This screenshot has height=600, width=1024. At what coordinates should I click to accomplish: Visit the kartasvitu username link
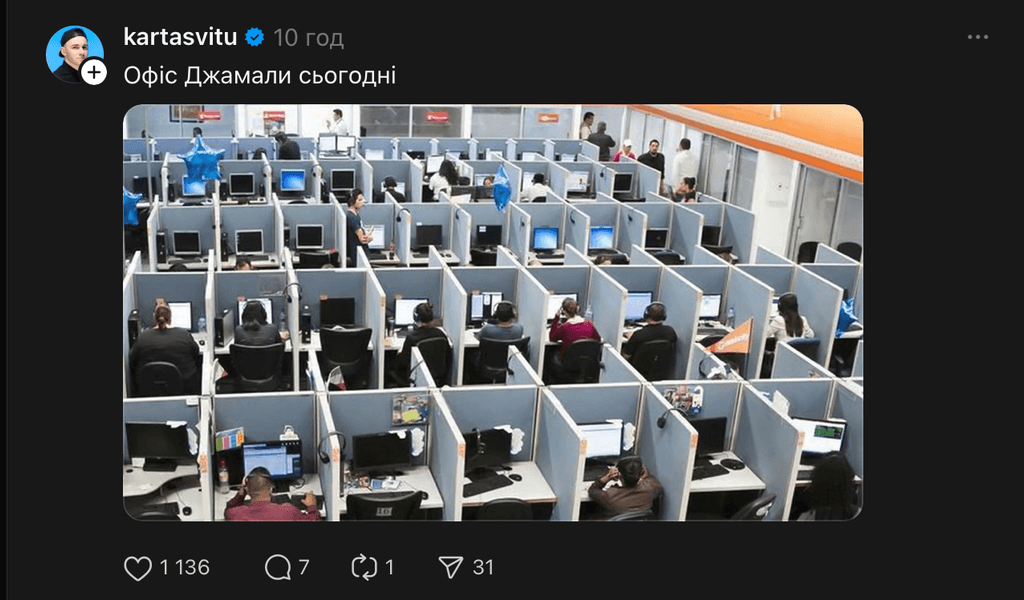click(180, 37)
